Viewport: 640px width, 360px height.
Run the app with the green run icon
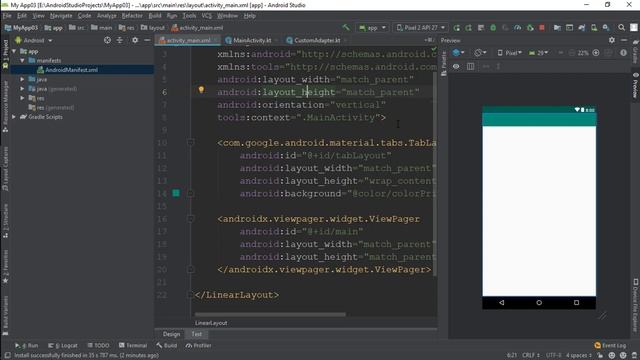pyautogui.click(x=456, y=28)
